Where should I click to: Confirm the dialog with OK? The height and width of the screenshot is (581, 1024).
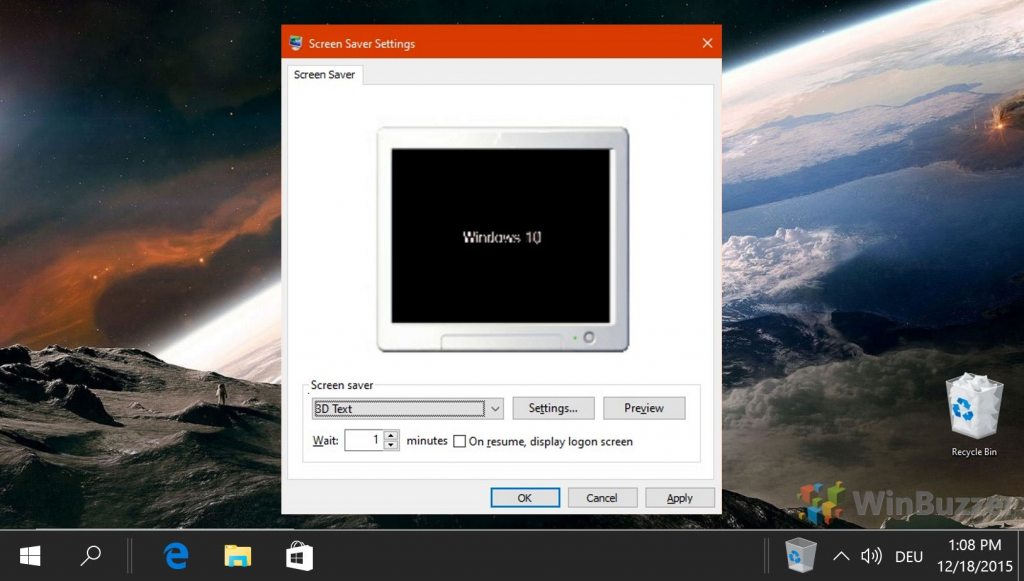pos(525,497)
